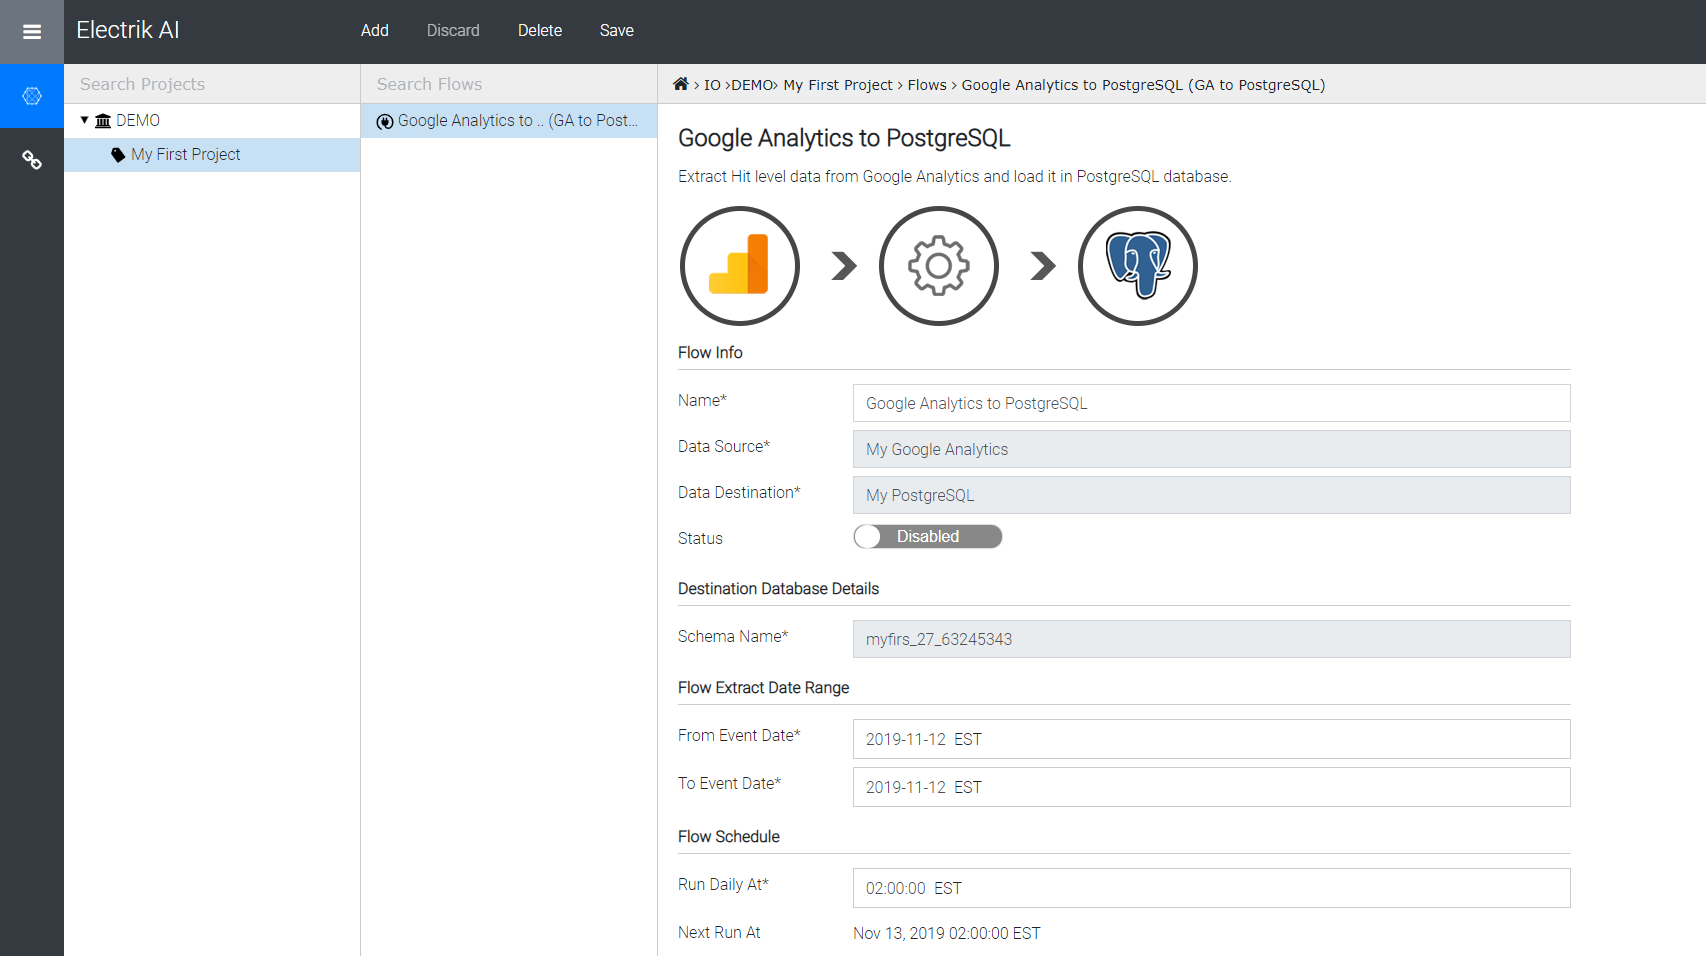Enable the flow Status toggle
Screen dimensions: 1706x956
tap(927, 536)
